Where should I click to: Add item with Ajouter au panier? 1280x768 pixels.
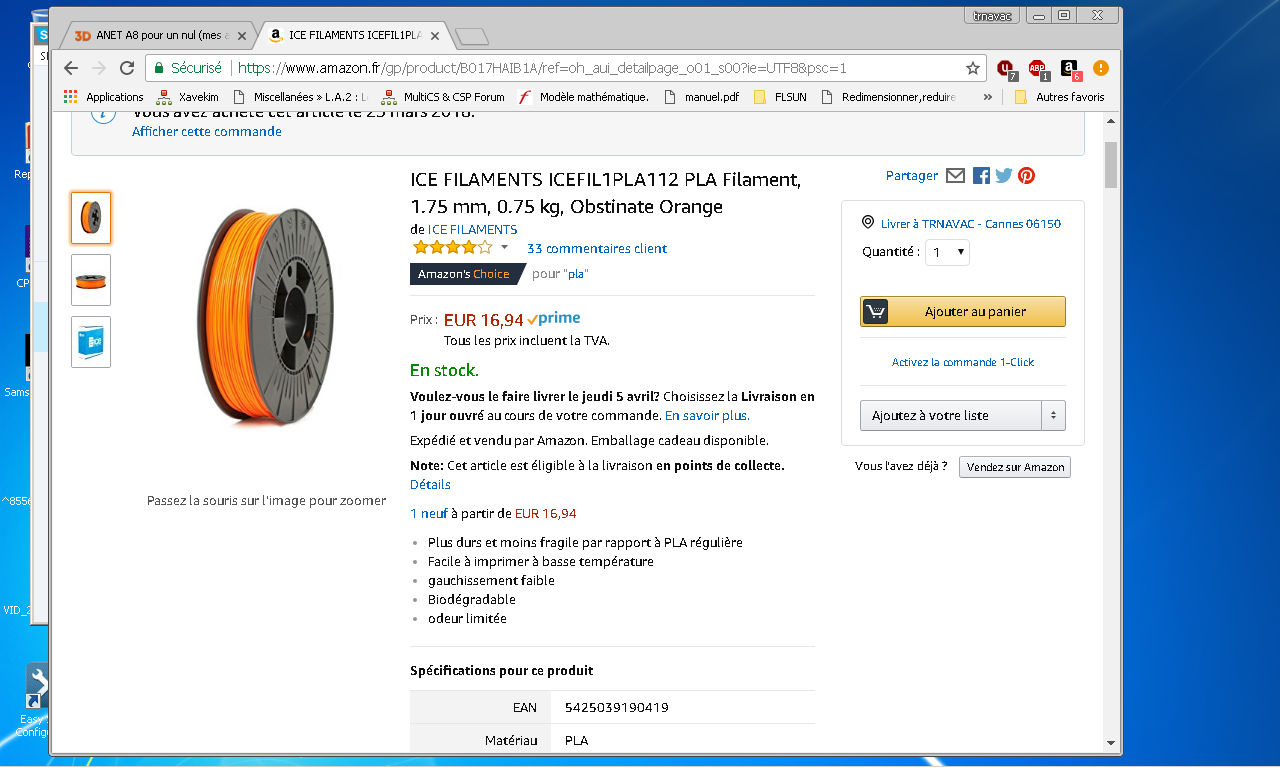coord(963,312)
